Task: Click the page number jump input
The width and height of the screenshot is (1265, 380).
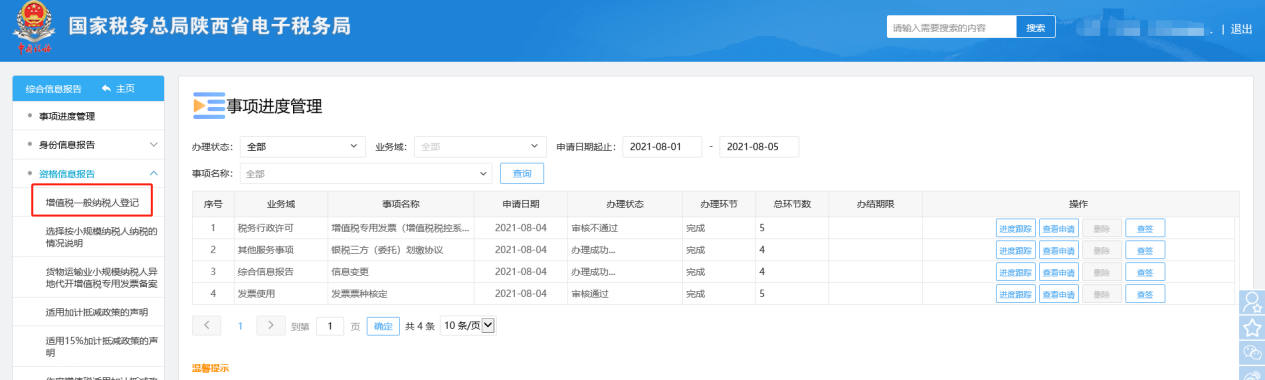Action: click(330, 326)
